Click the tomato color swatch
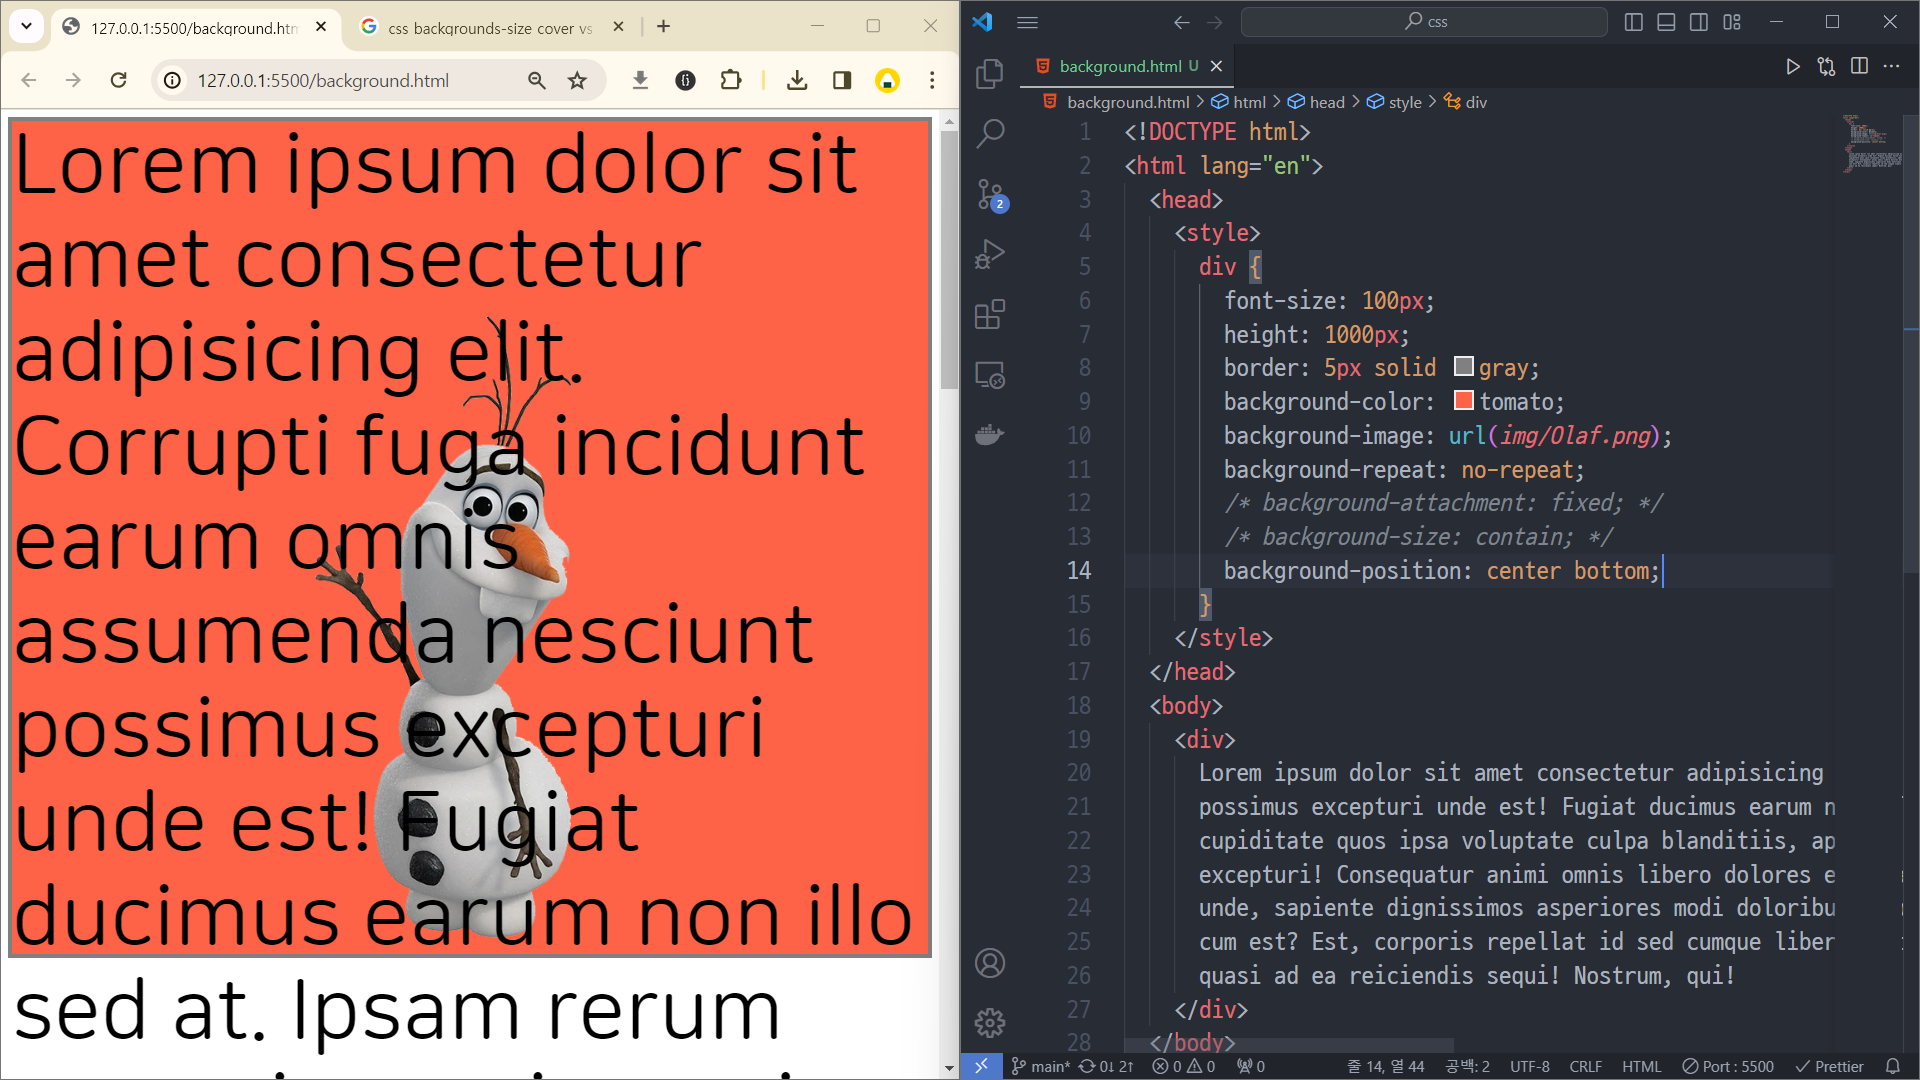 point(1463,401)
